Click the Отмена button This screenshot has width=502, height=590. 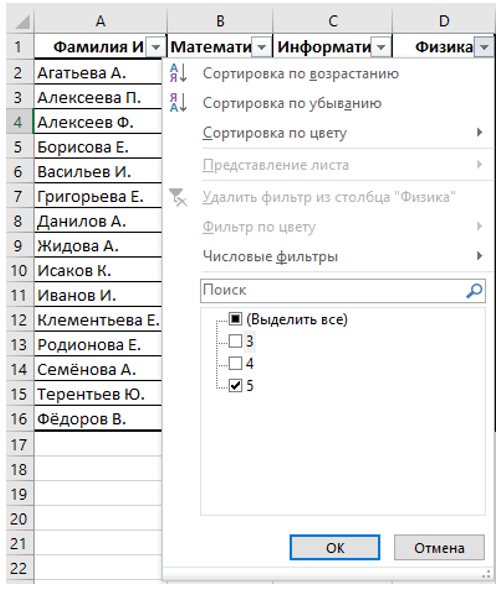click(439, 547)
